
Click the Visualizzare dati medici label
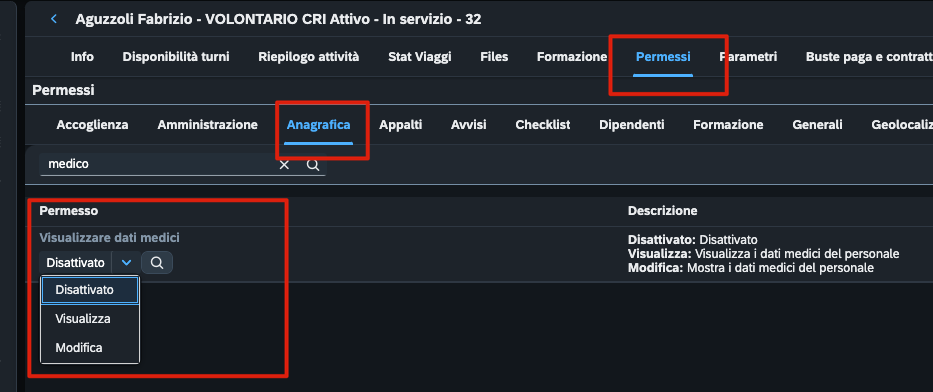(109, 238)
